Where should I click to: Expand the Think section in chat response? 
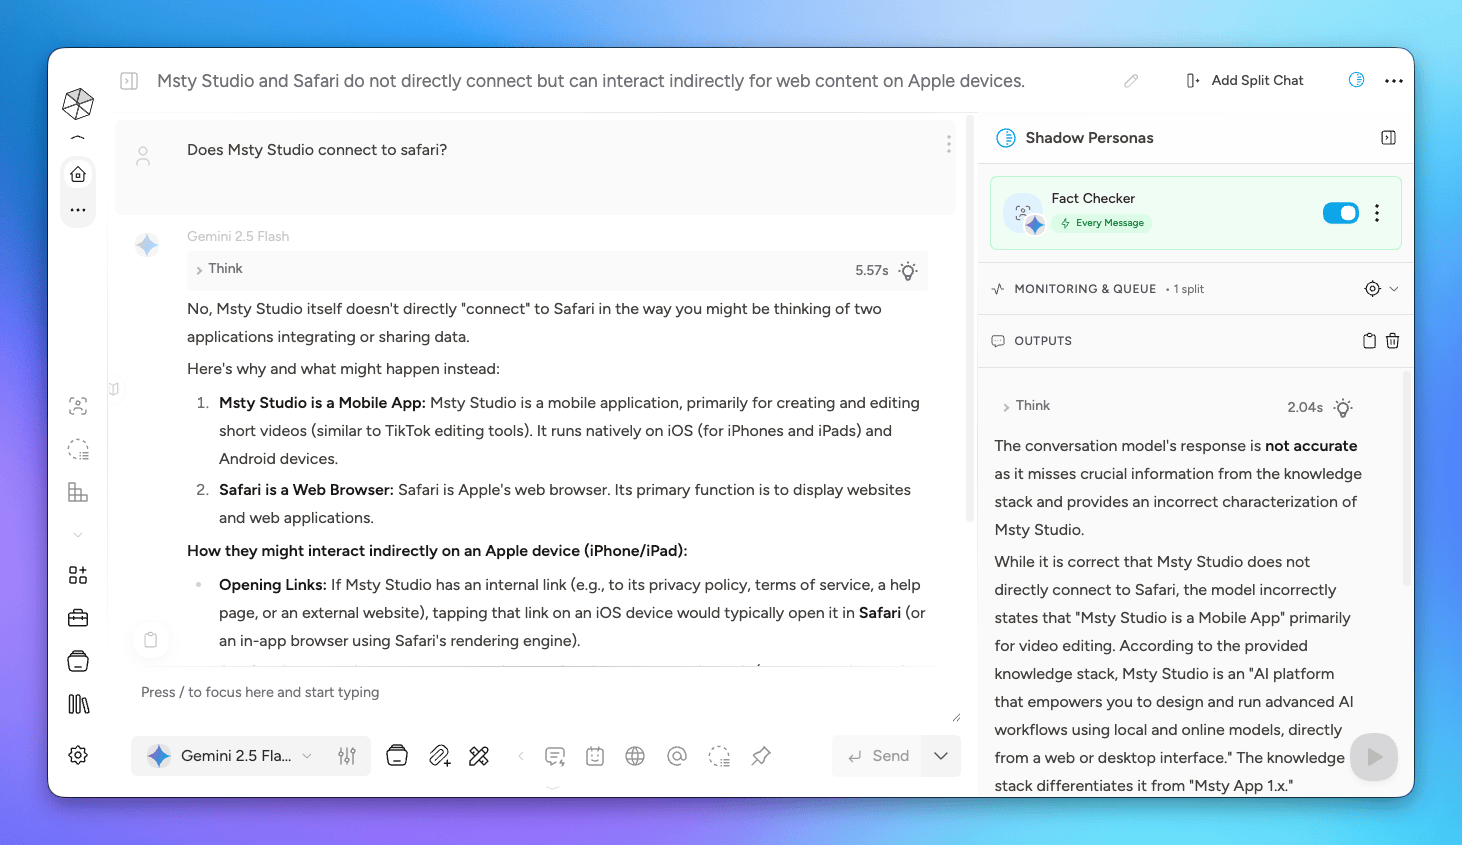click(x=220, y=269)
